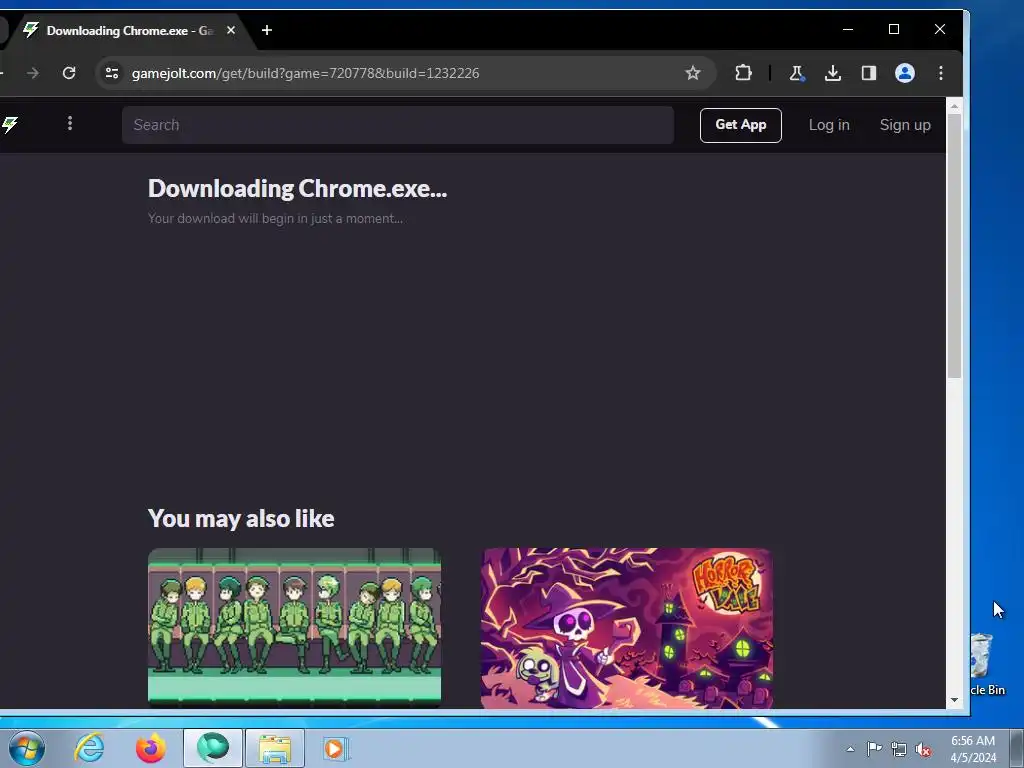Open a new browser tab

267,30
